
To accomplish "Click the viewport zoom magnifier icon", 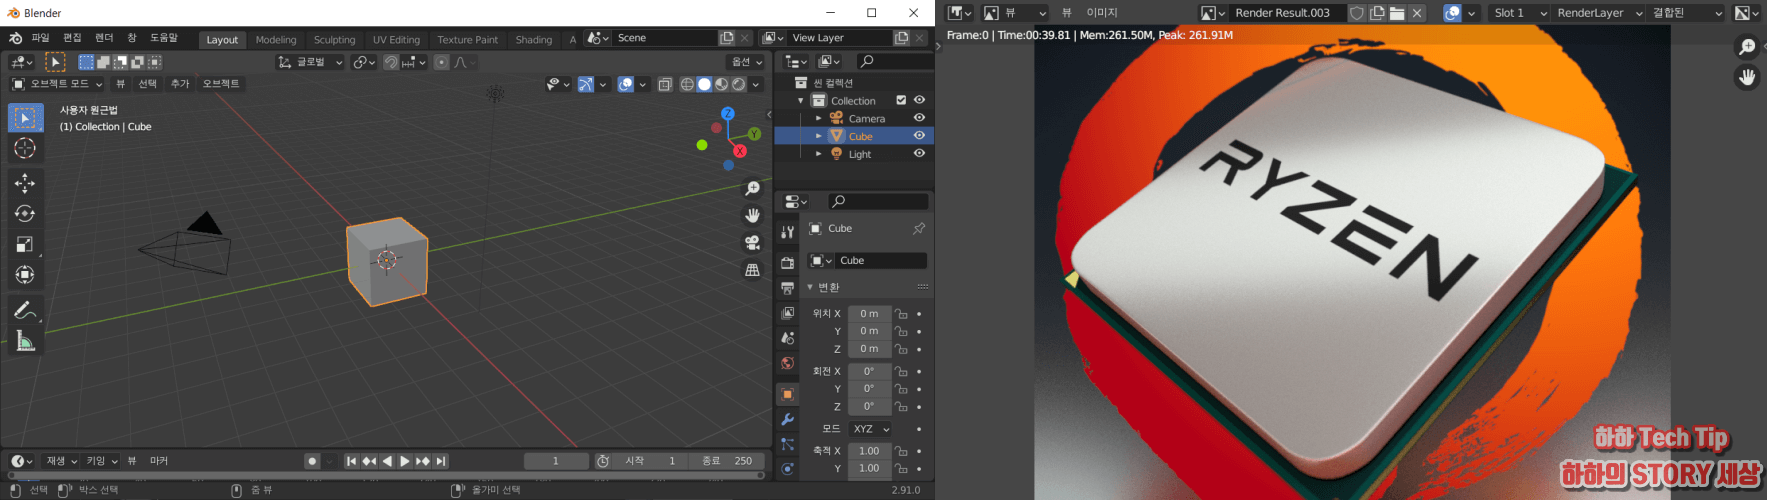I will click(753, 189).
